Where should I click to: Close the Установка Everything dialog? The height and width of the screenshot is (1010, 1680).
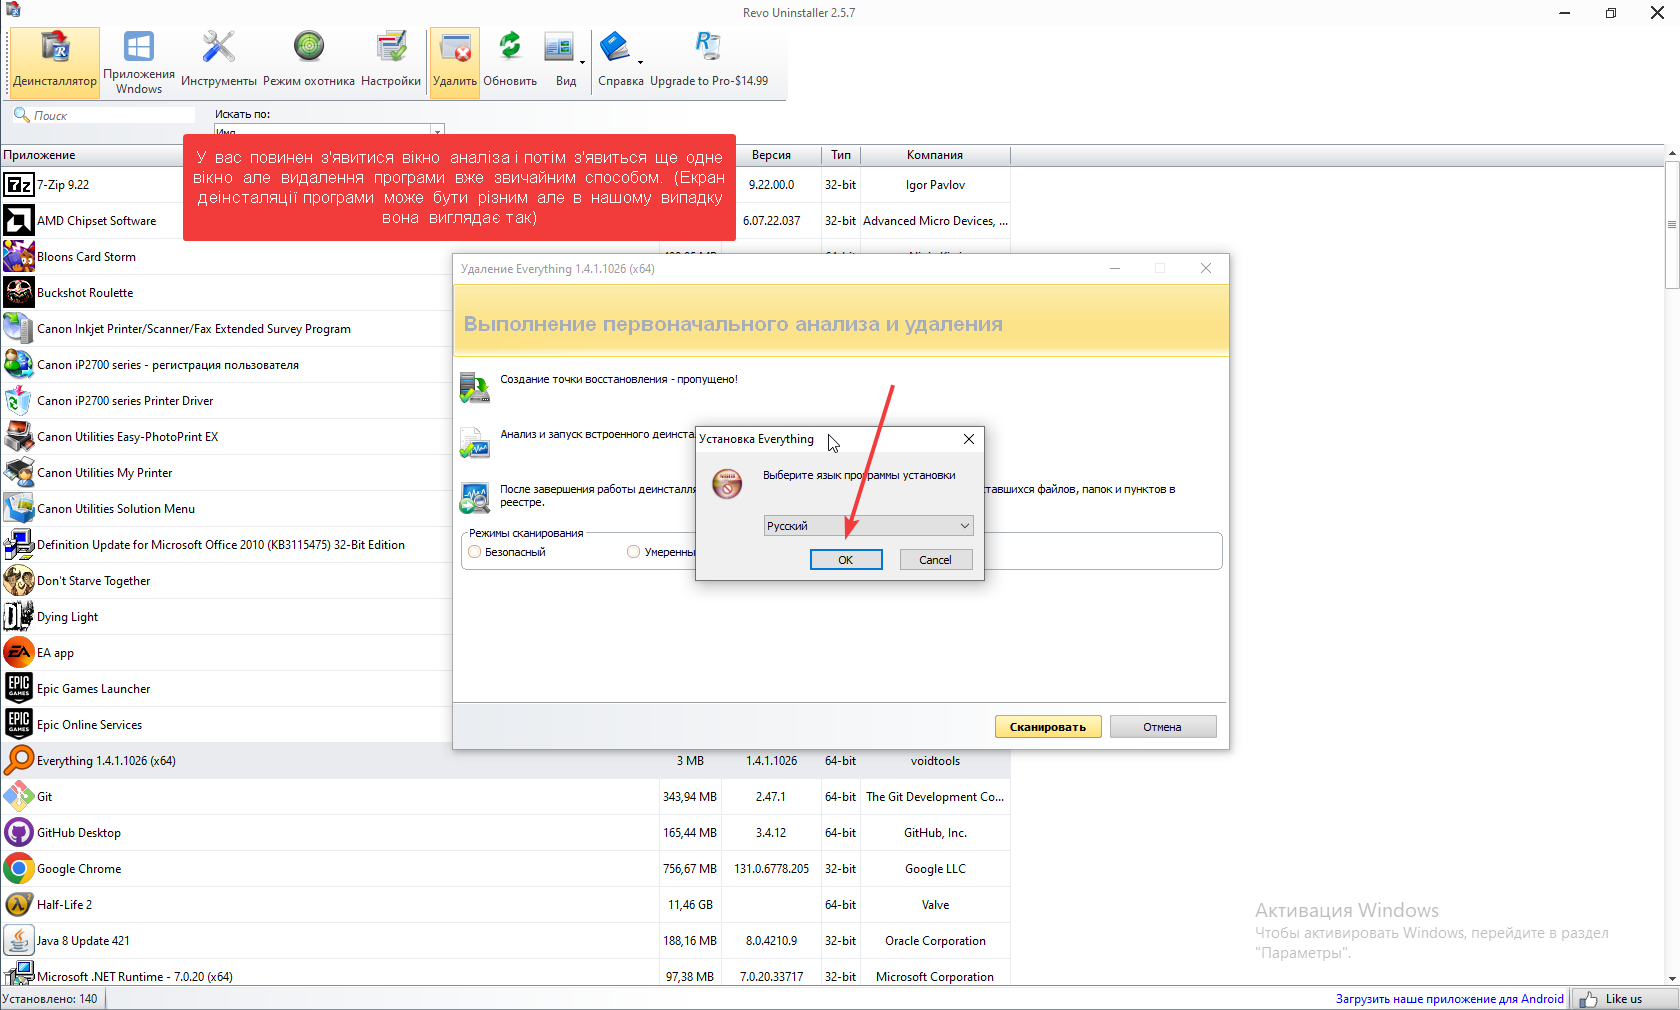coord(968,439)
